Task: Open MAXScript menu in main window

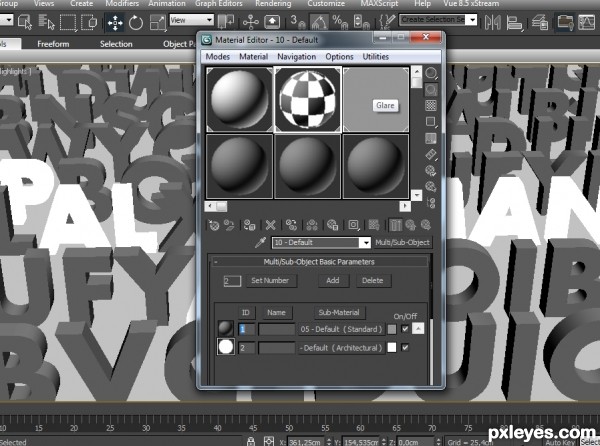Action: coord(379,4)
